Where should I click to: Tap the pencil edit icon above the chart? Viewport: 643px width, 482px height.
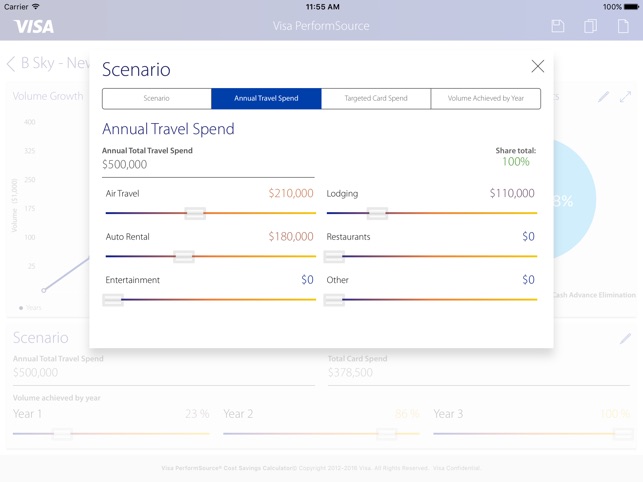click(603, 97)
